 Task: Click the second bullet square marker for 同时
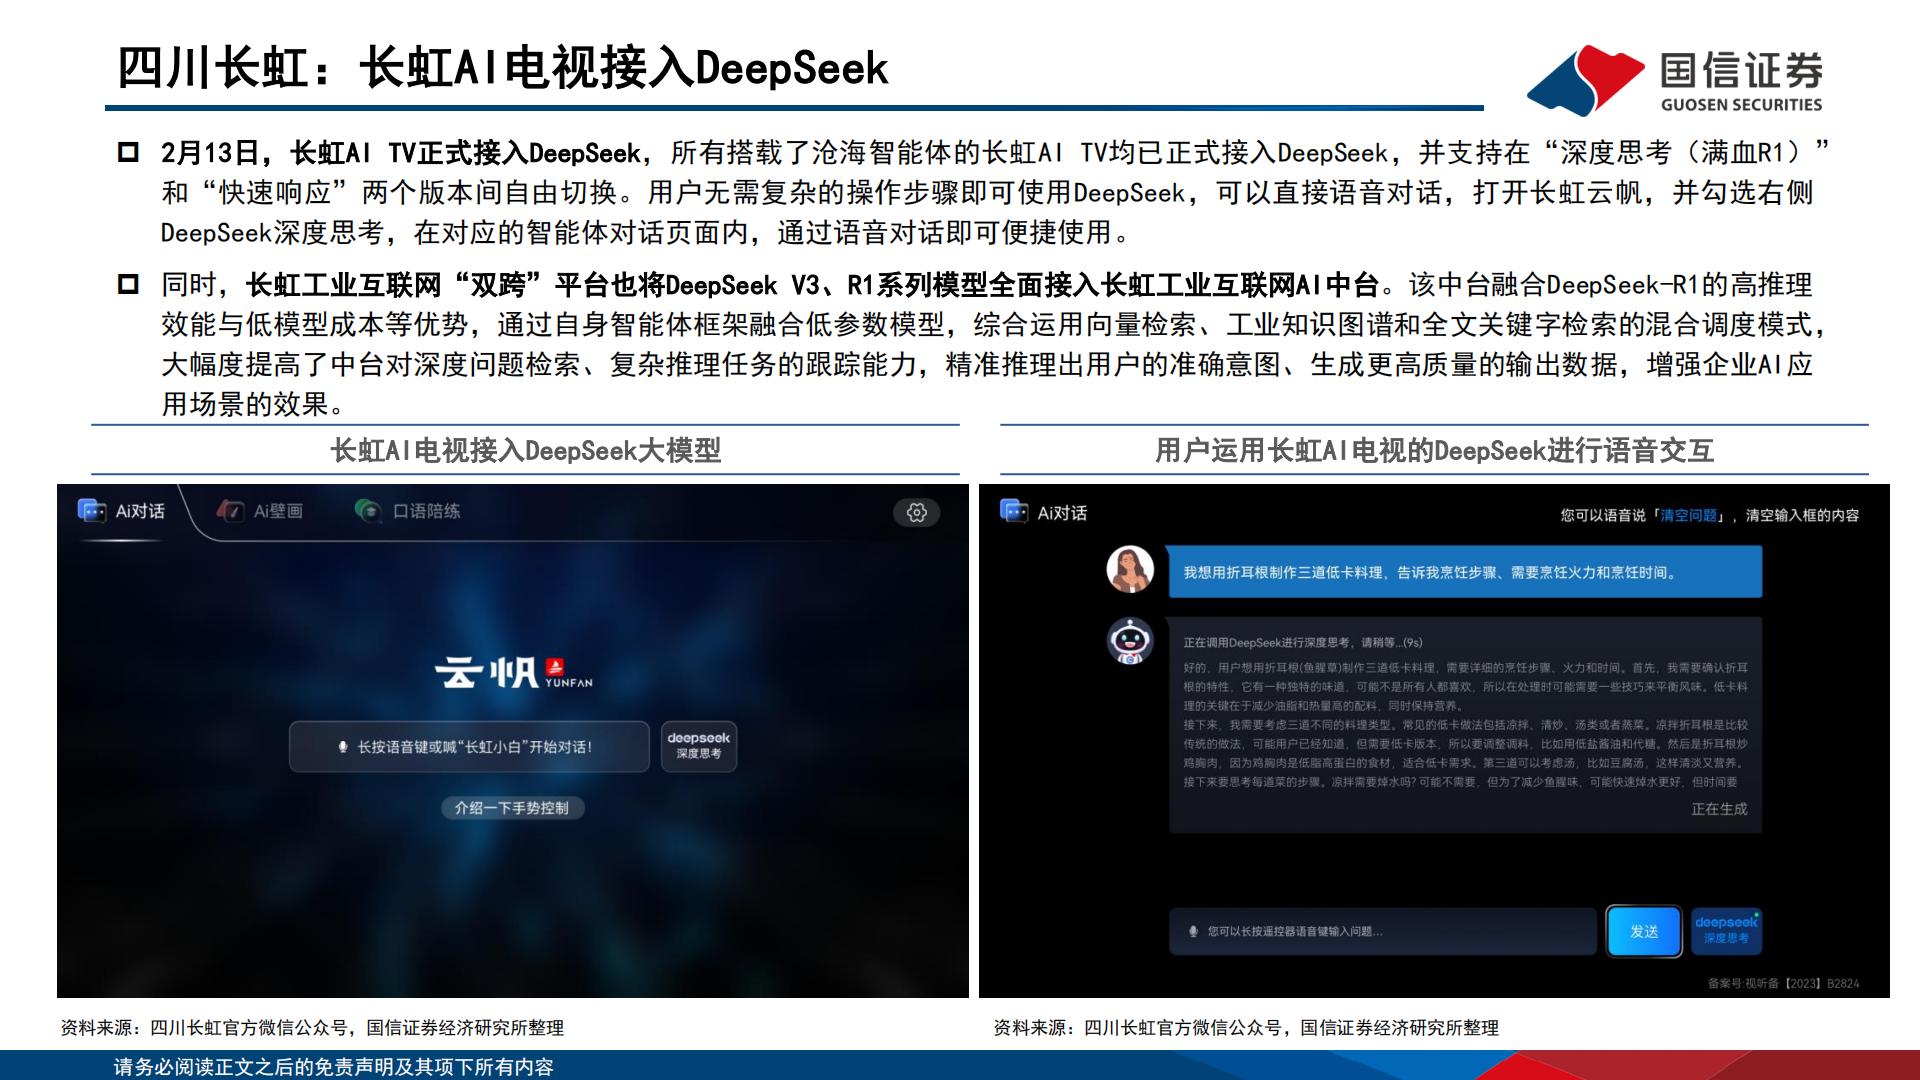tap(128, 284)
